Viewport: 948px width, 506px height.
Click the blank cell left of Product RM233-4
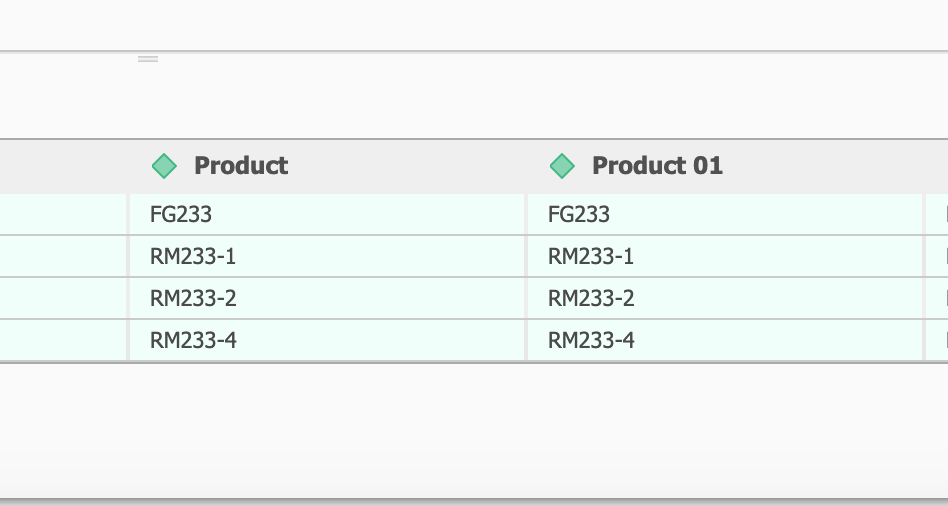(62, 341)
